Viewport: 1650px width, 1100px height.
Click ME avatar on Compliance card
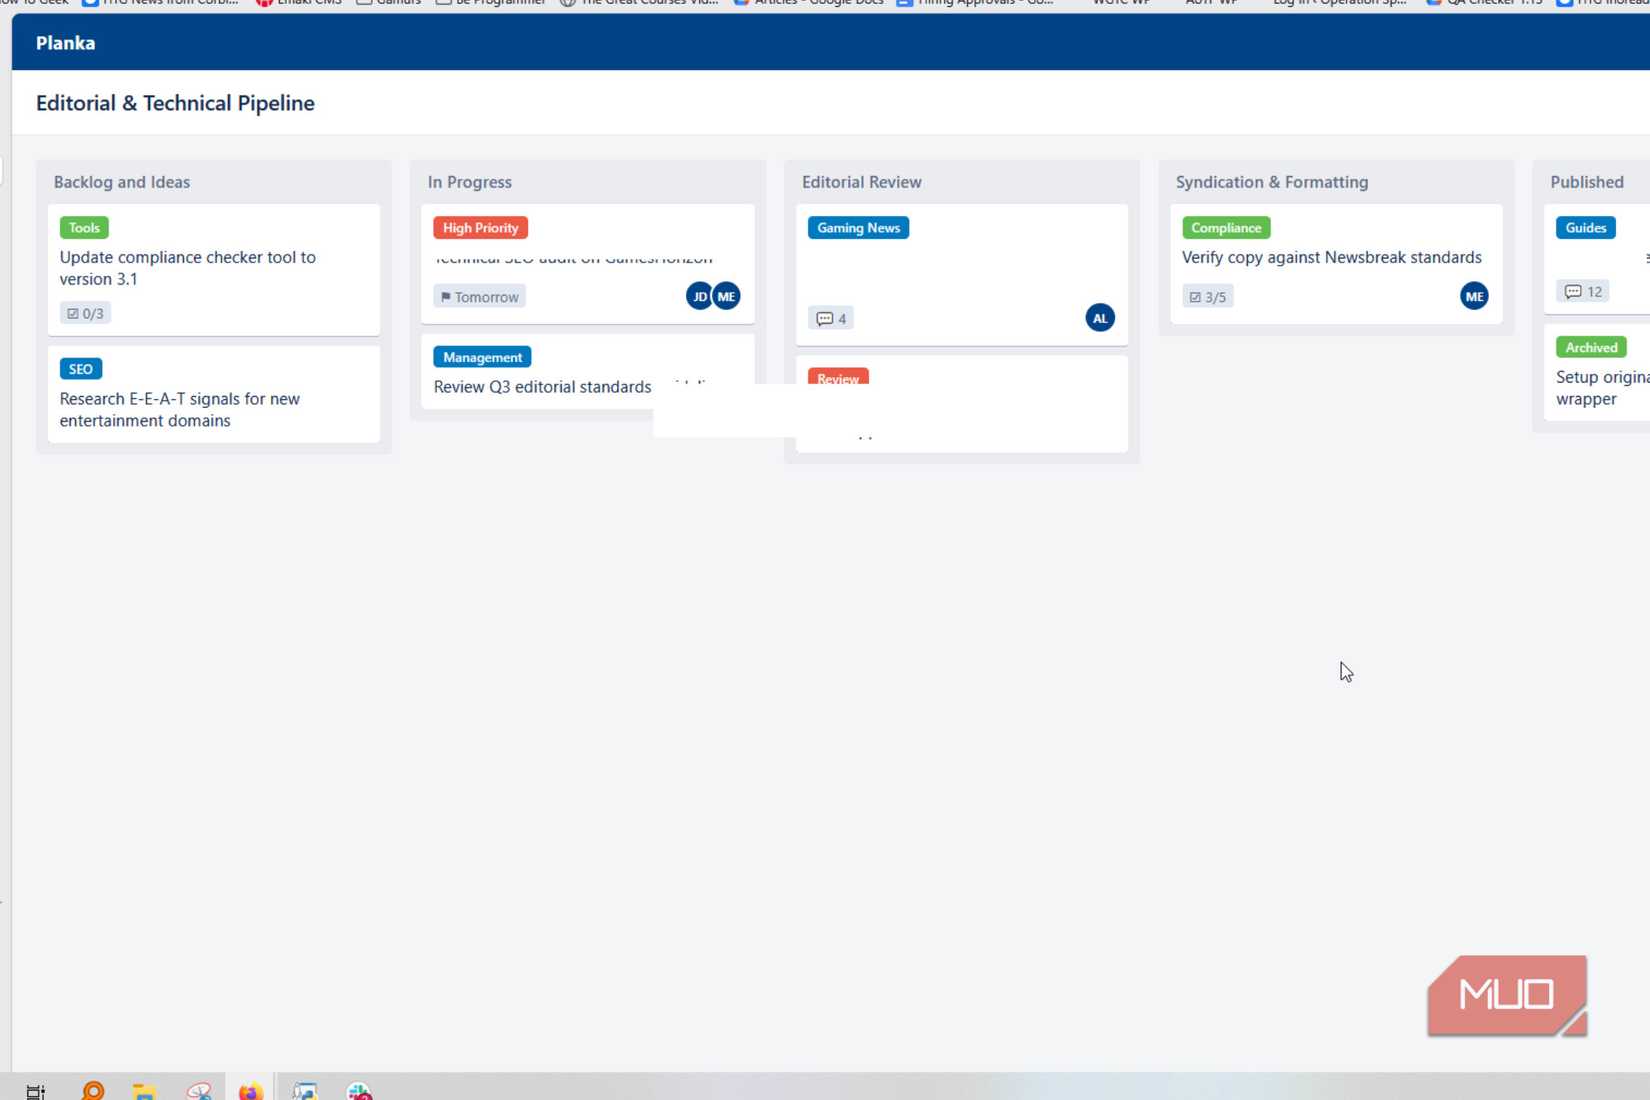point(1474,296)
